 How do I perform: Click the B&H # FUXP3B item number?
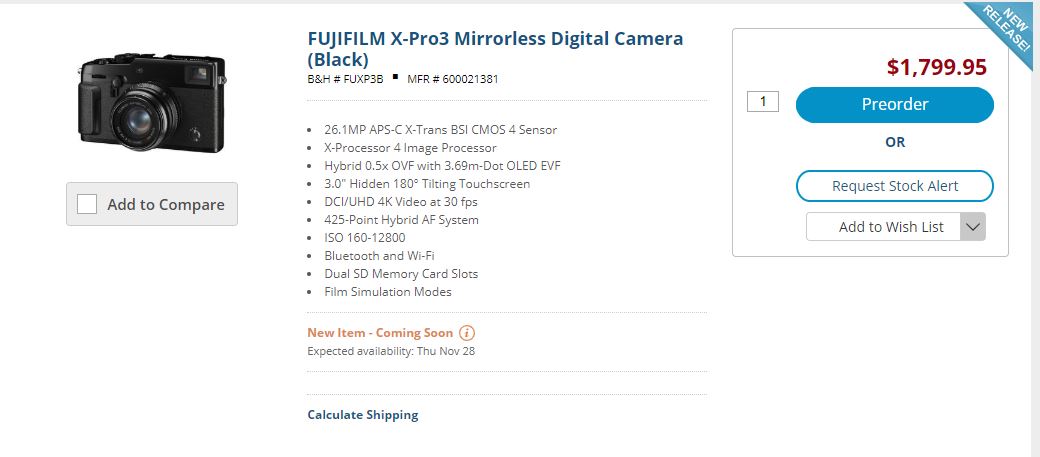pyautogui.click(x=345, y=80)
